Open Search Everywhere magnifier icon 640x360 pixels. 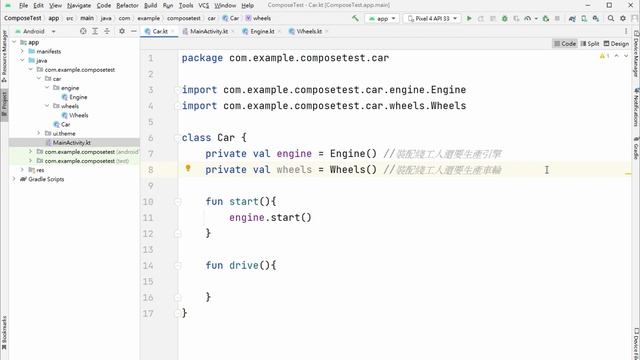[x=611, y=18]
